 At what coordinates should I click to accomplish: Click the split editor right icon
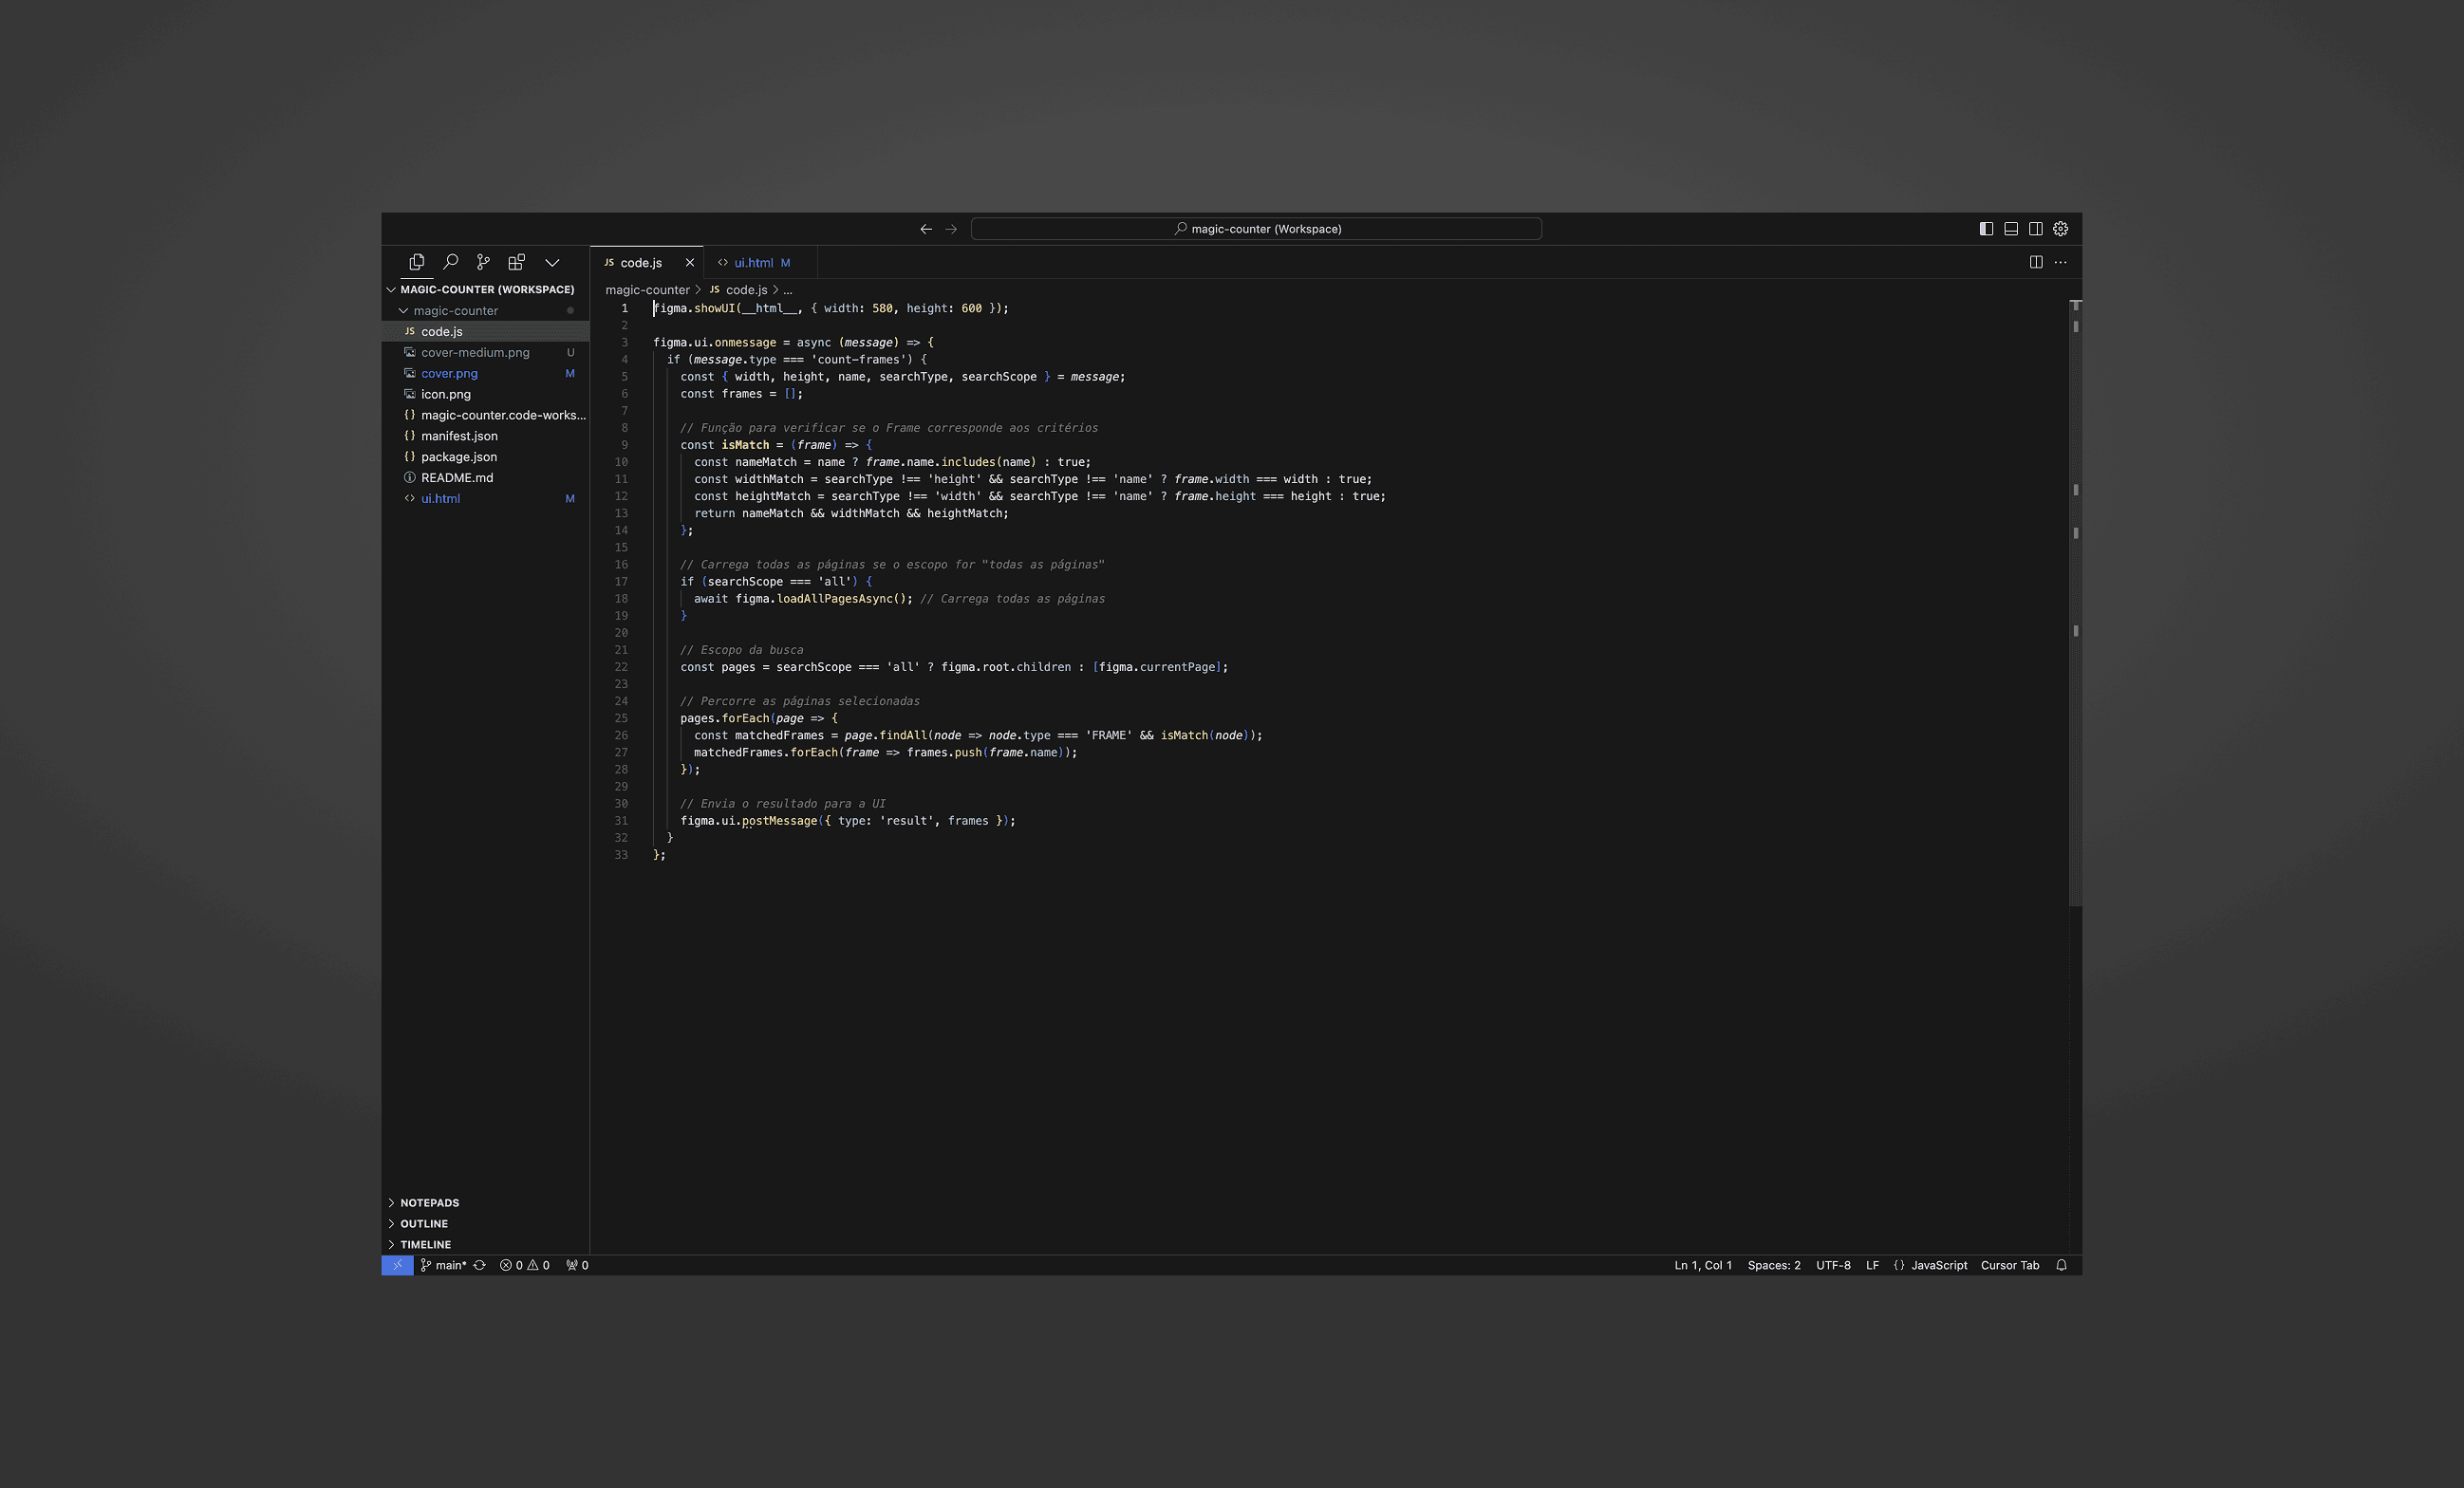coord(2035,262)
